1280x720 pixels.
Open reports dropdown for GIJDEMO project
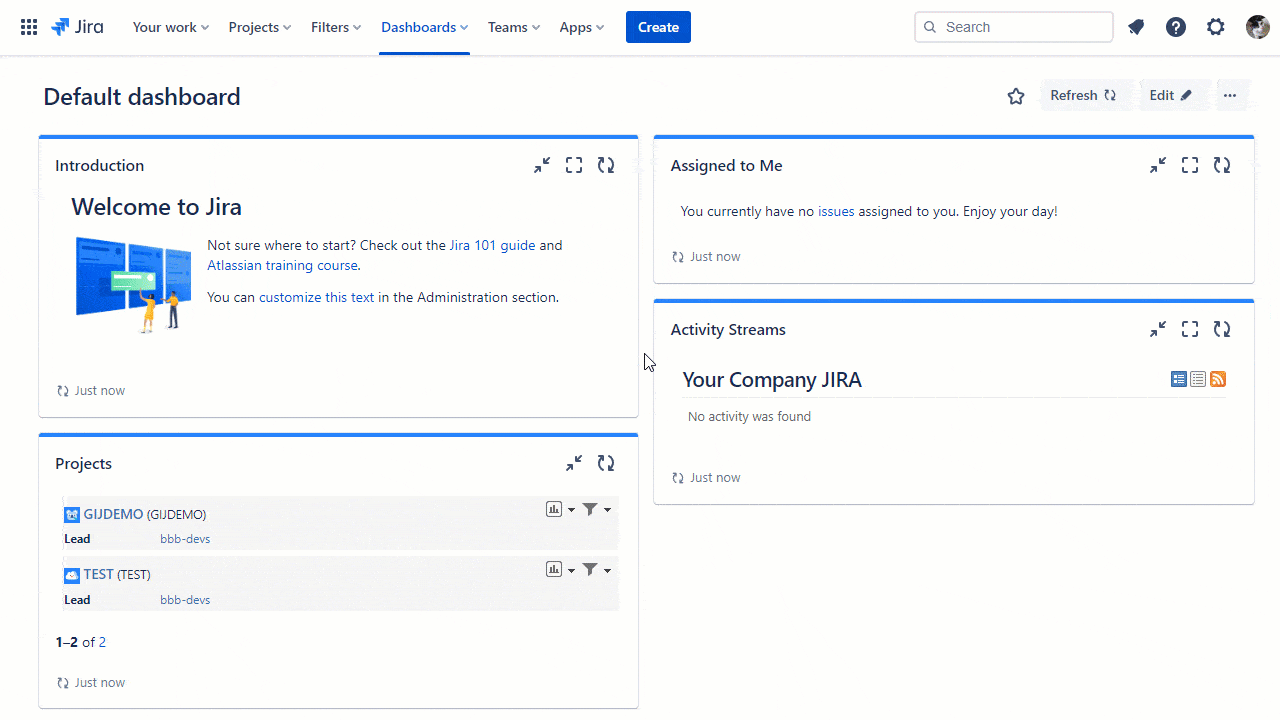coord(561,509)
